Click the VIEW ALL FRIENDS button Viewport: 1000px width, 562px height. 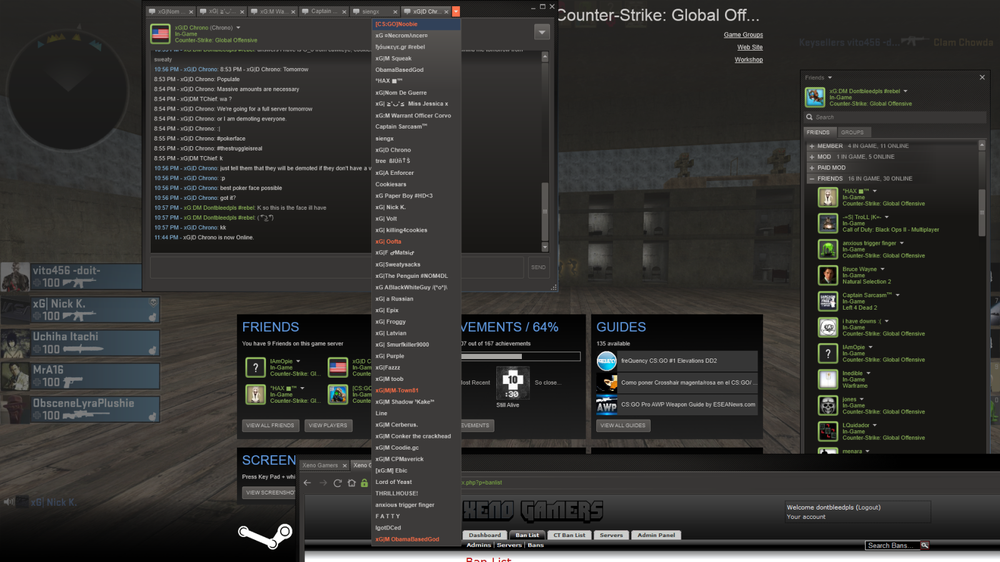[270, 425]
